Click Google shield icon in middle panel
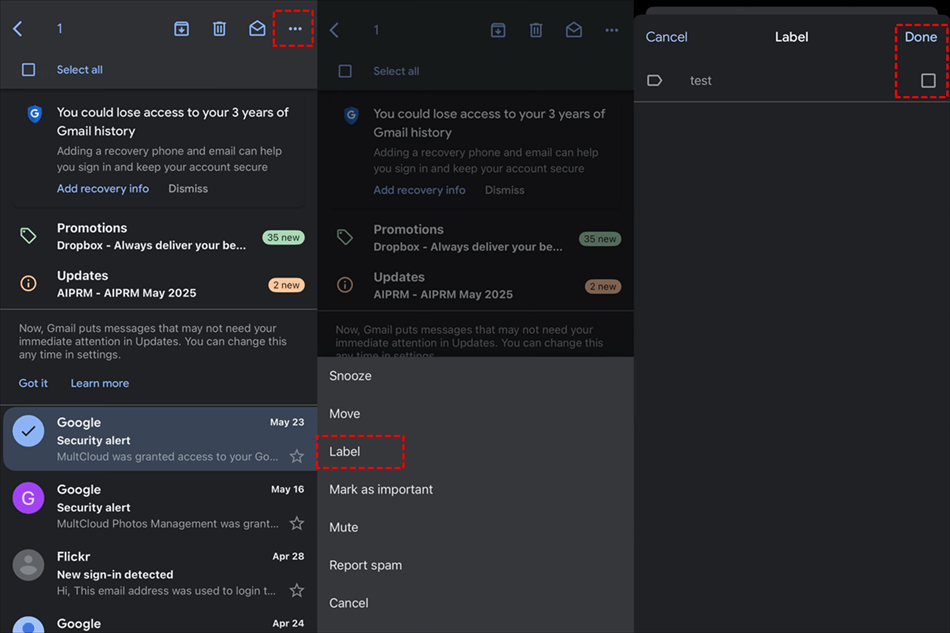Viewport: 950px width, 633px height. pos(351,115)
